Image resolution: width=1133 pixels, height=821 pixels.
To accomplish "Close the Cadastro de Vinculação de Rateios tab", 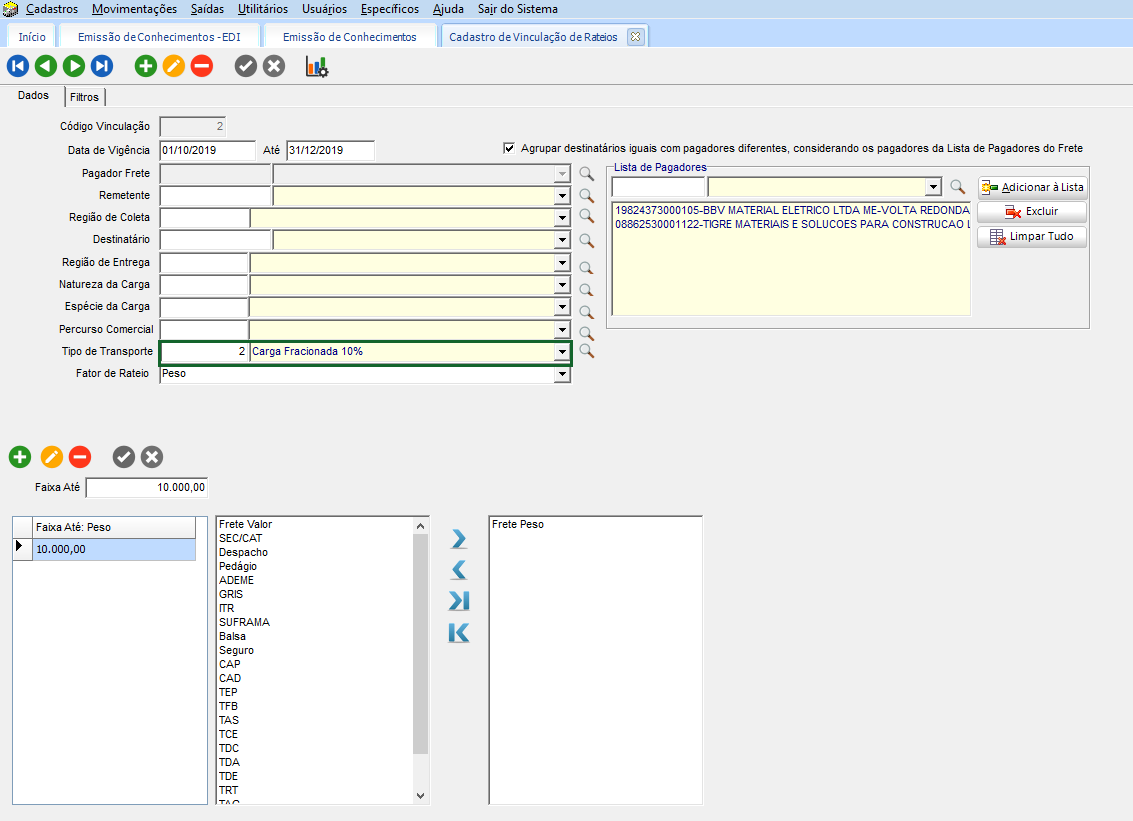I will pyautogui.click(x=635, y=37).
